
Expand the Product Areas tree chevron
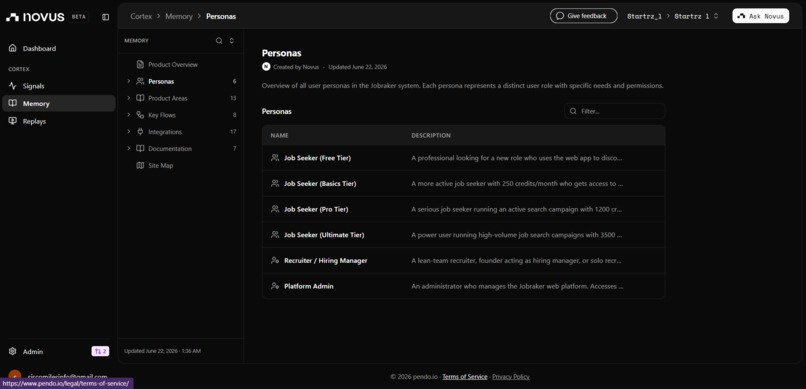[129, 98]
